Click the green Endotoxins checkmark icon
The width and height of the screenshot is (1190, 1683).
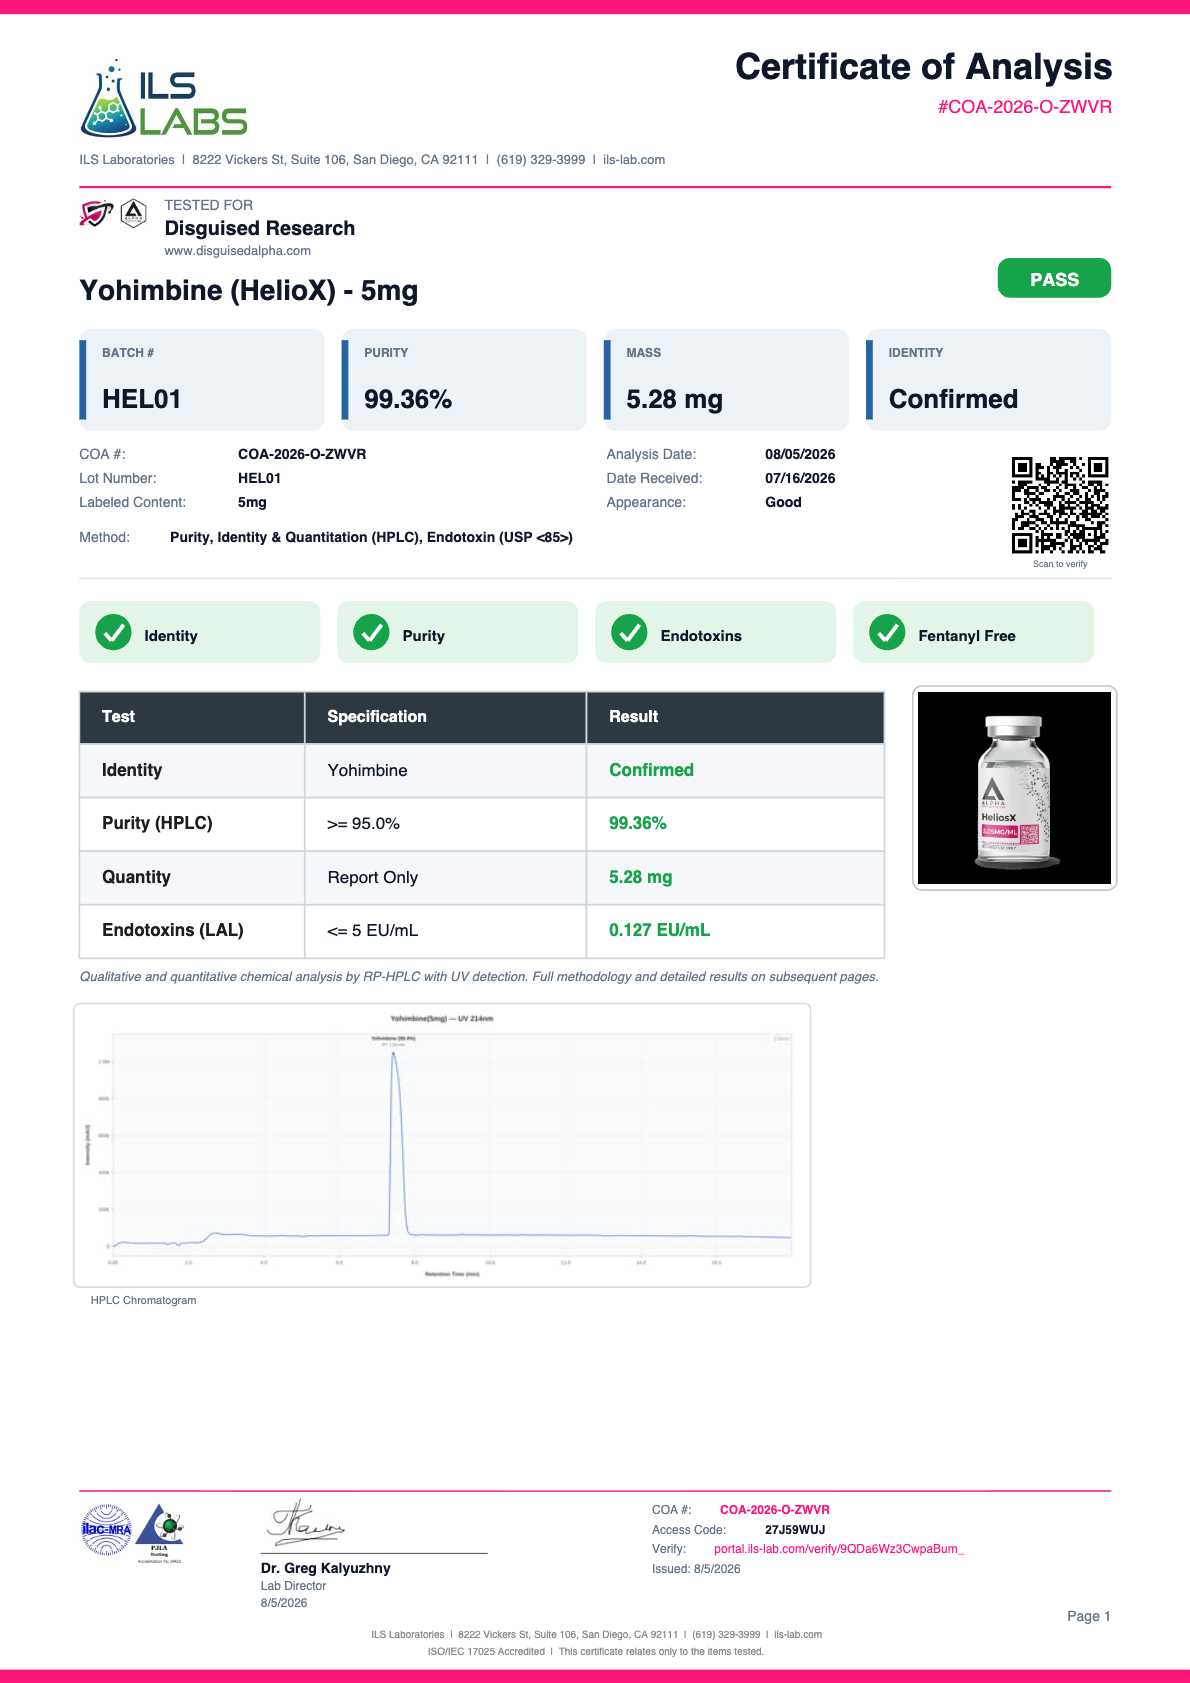coord(629,632)
